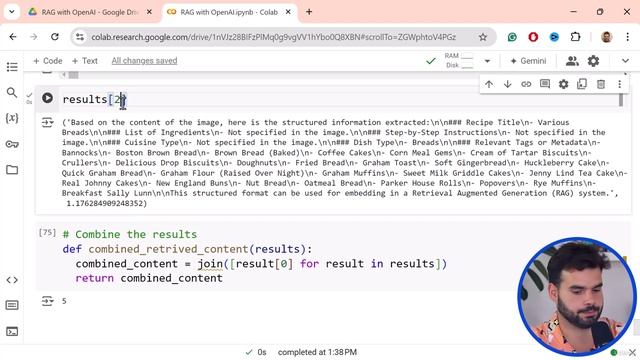Image resolution: width=640 pixels, height=360 pixels.
Task: Click the RAM Disk resource indicator
Action: (459, 60)
